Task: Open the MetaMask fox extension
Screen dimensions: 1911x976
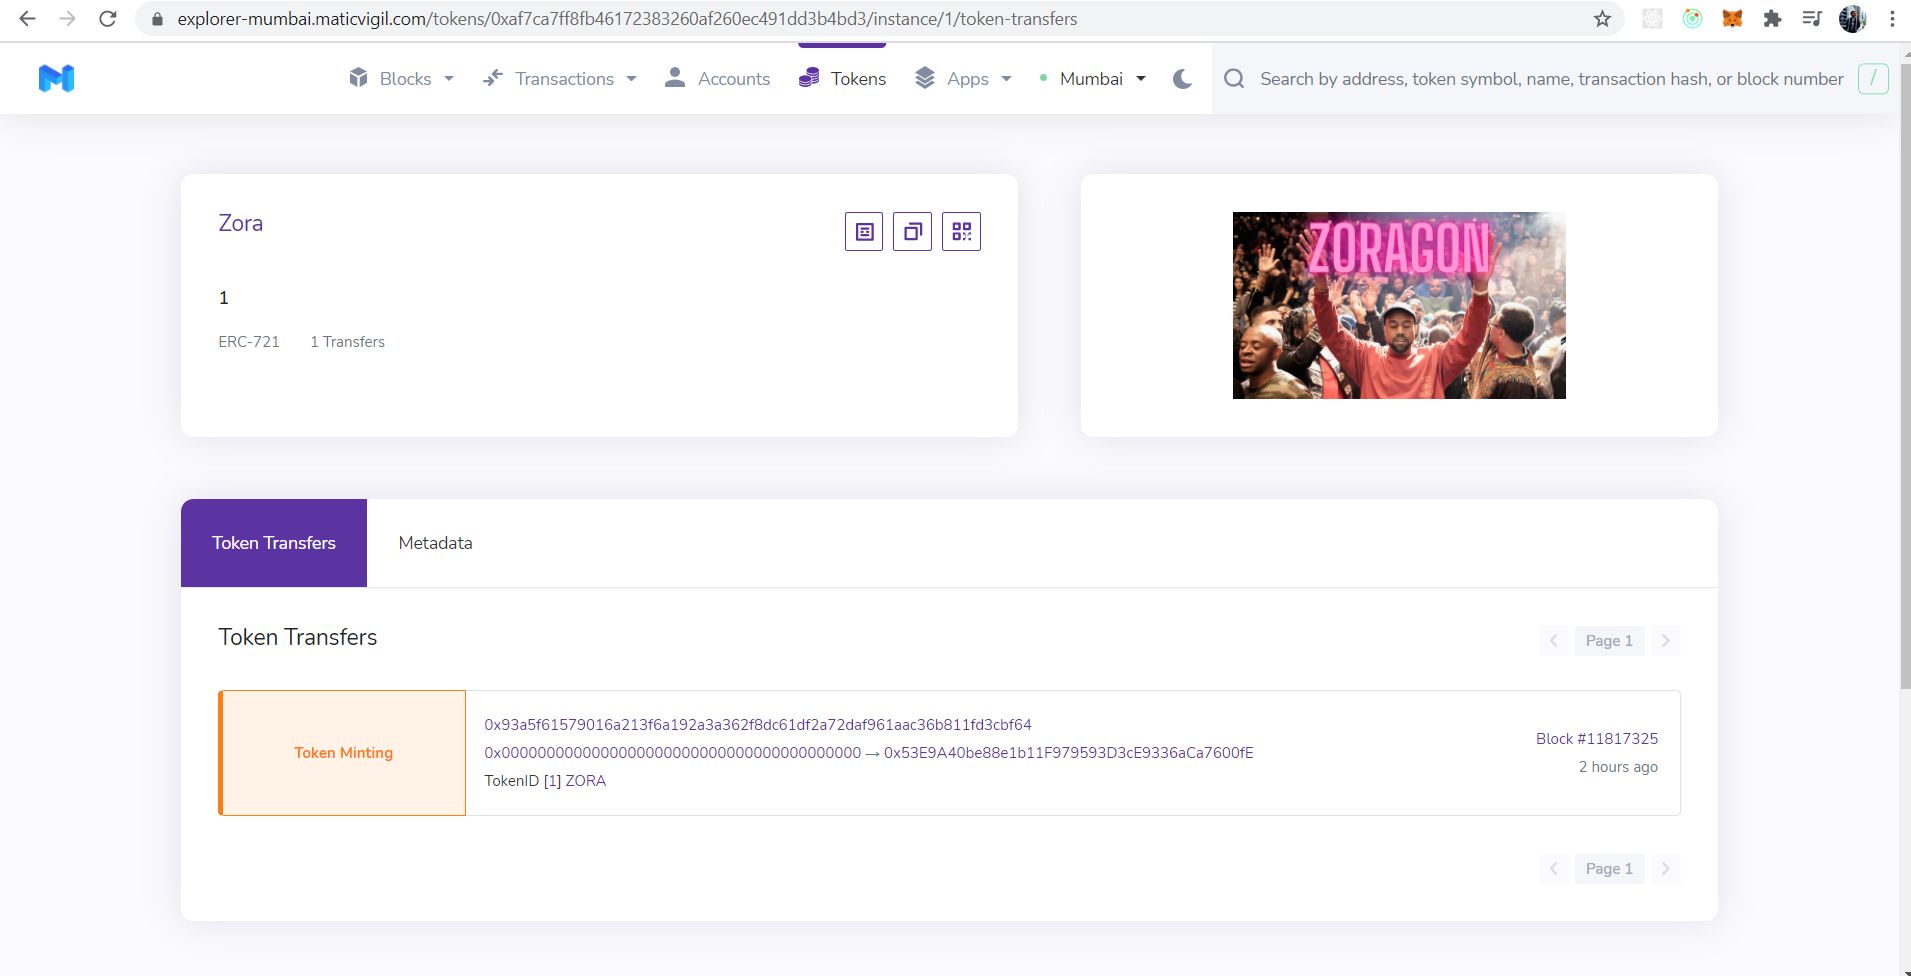Action: [x=1732, y=19]
